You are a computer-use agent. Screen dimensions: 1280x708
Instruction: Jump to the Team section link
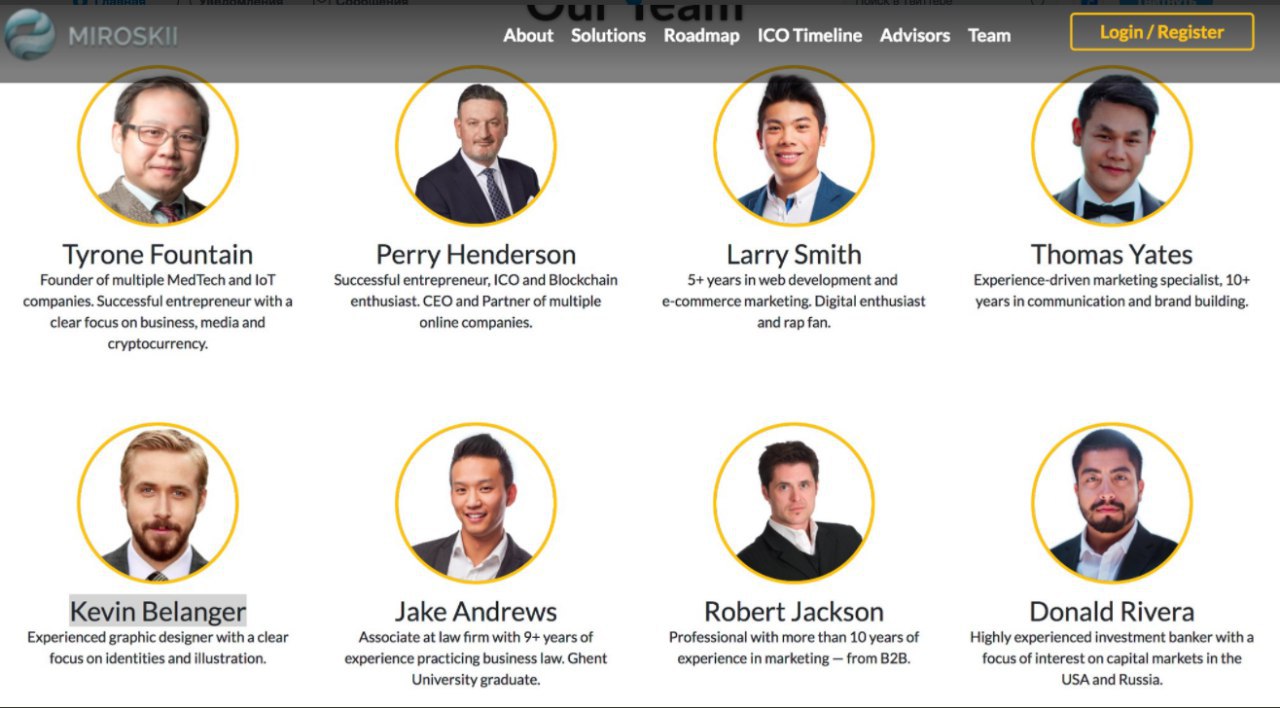(x=989, y=35)
